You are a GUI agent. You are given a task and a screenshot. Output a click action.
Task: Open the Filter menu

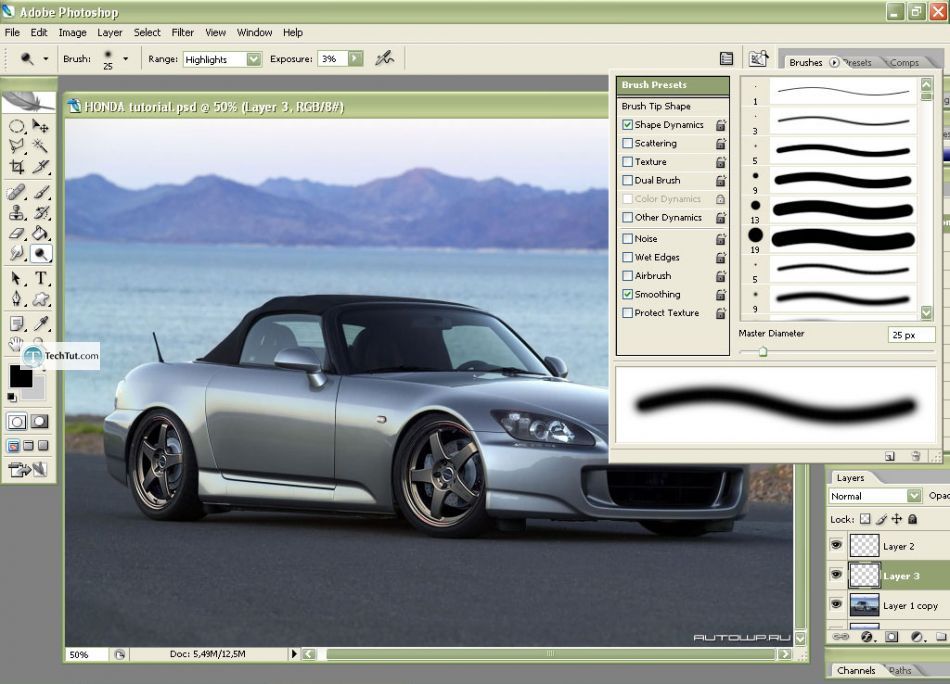point(182,32)
